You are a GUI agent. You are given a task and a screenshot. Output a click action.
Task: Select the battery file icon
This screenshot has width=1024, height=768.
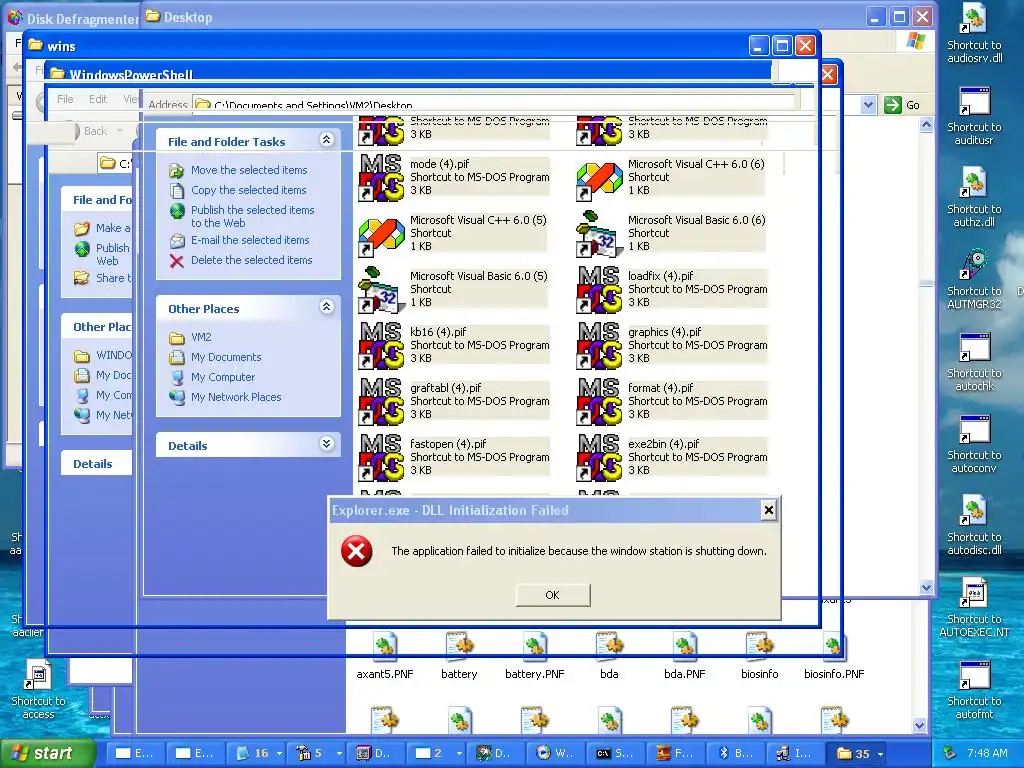[459, 647]
